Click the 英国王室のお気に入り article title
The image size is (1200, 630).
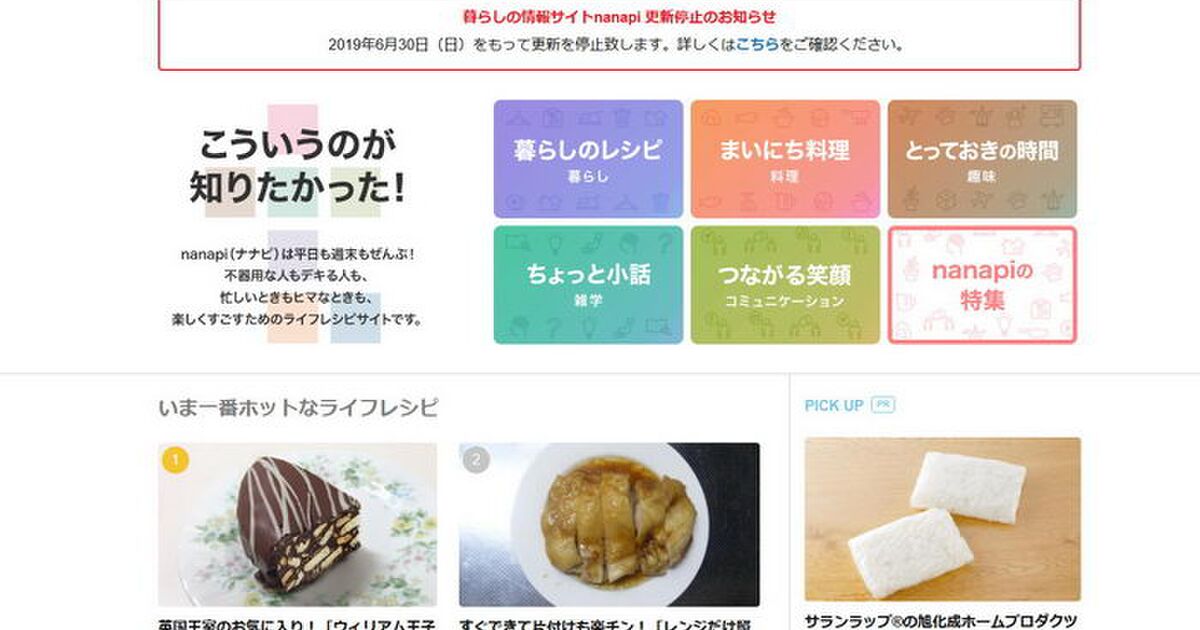click(297, 623)
